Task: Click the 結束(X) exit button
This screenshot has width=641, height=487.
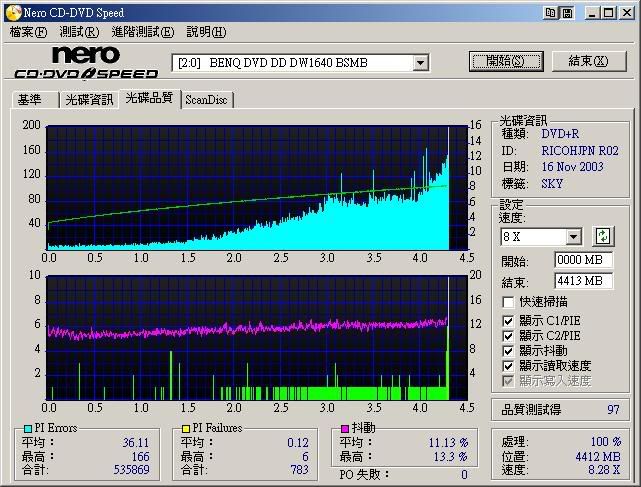Action: [589, 61]
